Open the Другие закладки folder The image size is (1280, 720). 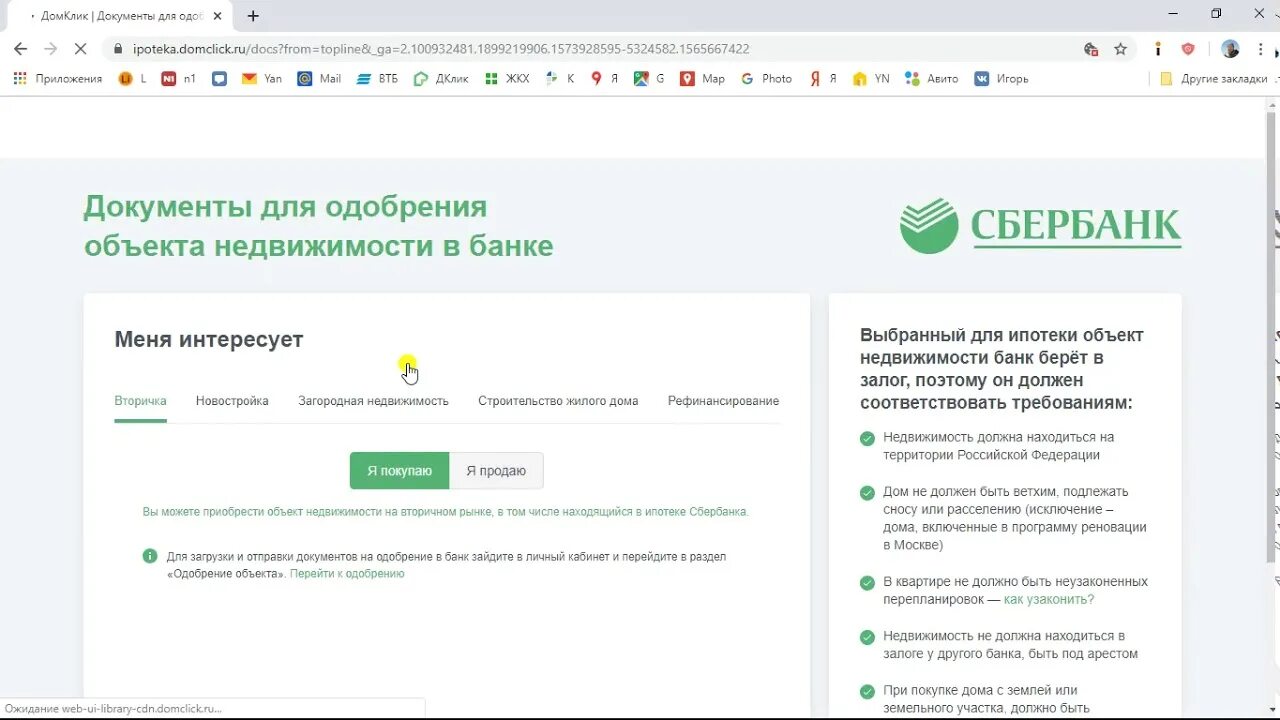[x=1213, y=78]
